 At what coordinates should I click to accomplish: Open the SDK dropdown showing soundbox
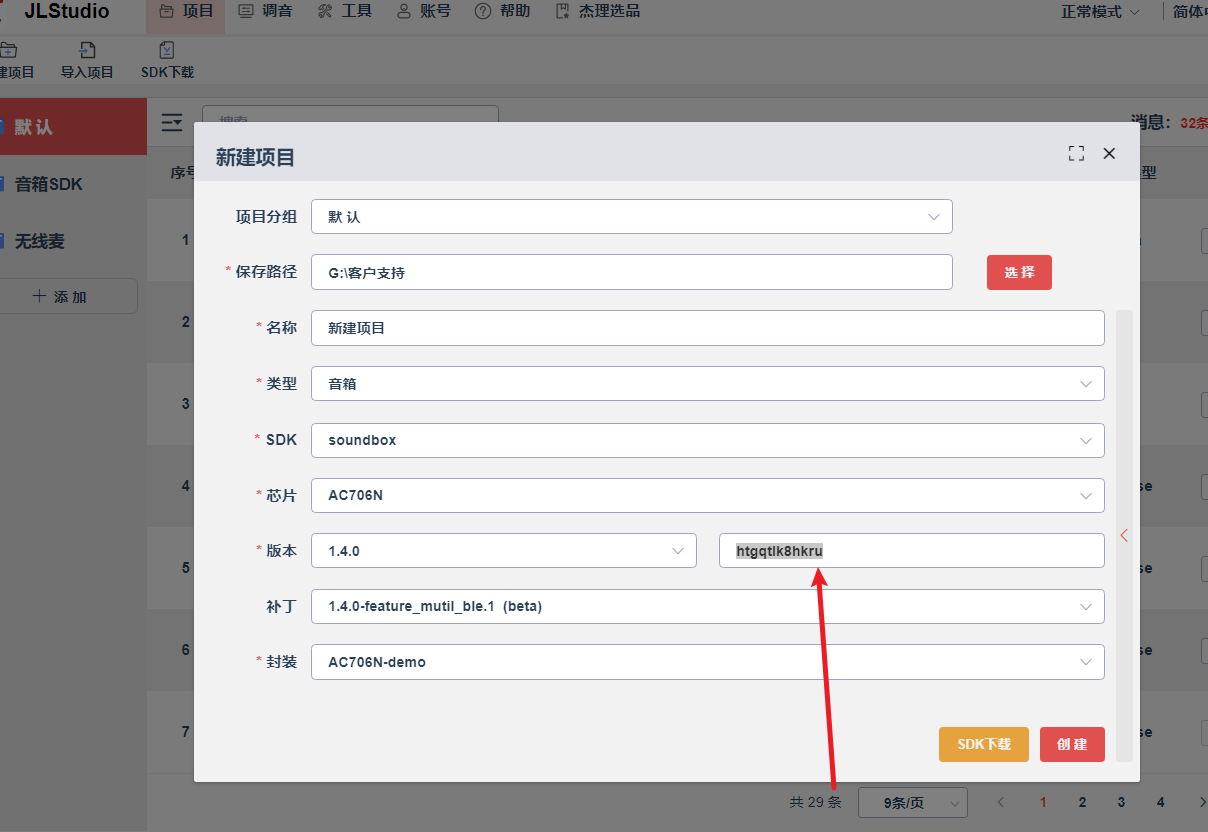click(708, 440)
